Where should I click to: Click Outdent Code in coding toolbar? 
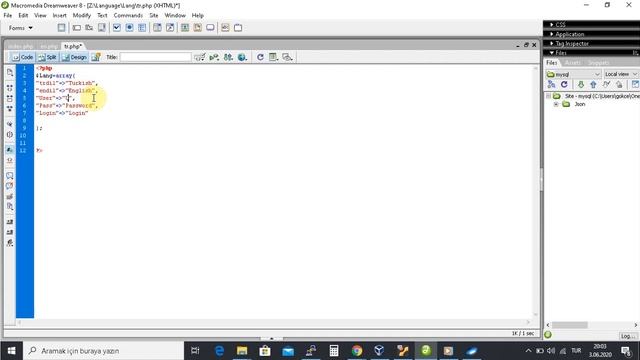[x=10, y=232]
